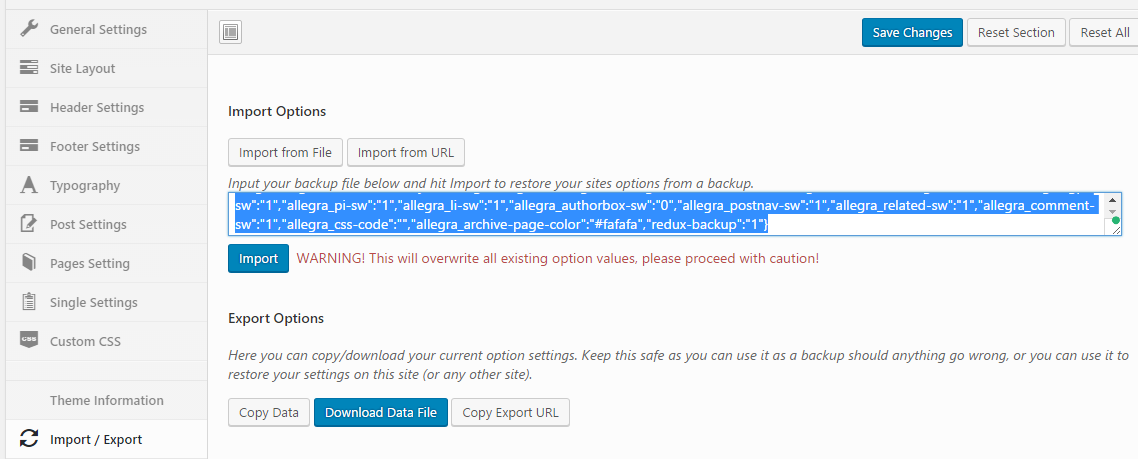The width and height of the screenshot is (1138, 464).
Task: Click the Footer Settings icon
Action: pyautogui.click(x=29, y=146)
